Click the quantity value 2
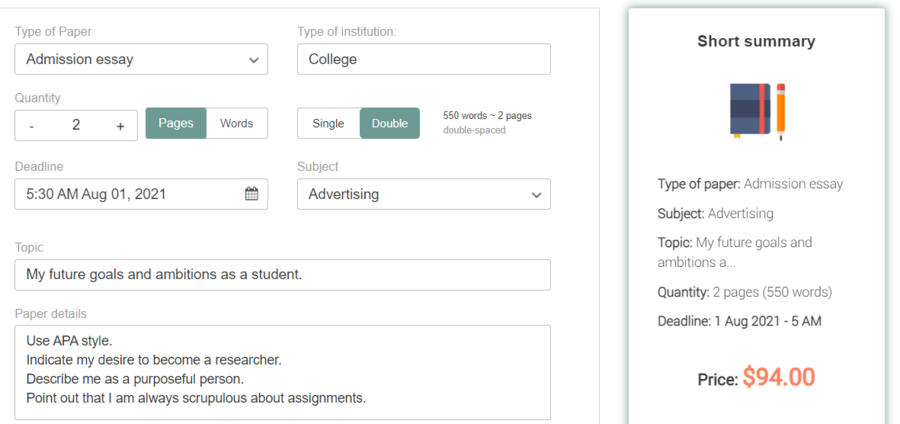900x424 pixels. point(76,125)
